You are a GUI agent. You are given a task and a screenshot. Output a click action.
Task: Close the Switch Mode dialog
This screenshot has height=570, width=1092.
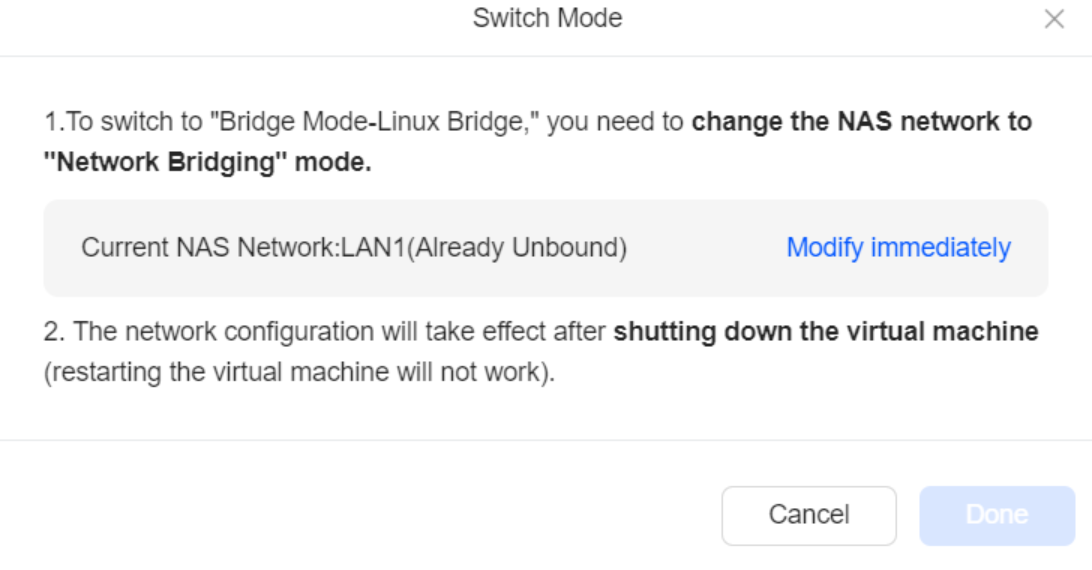pyautogui.click(x=1054, y=19)
